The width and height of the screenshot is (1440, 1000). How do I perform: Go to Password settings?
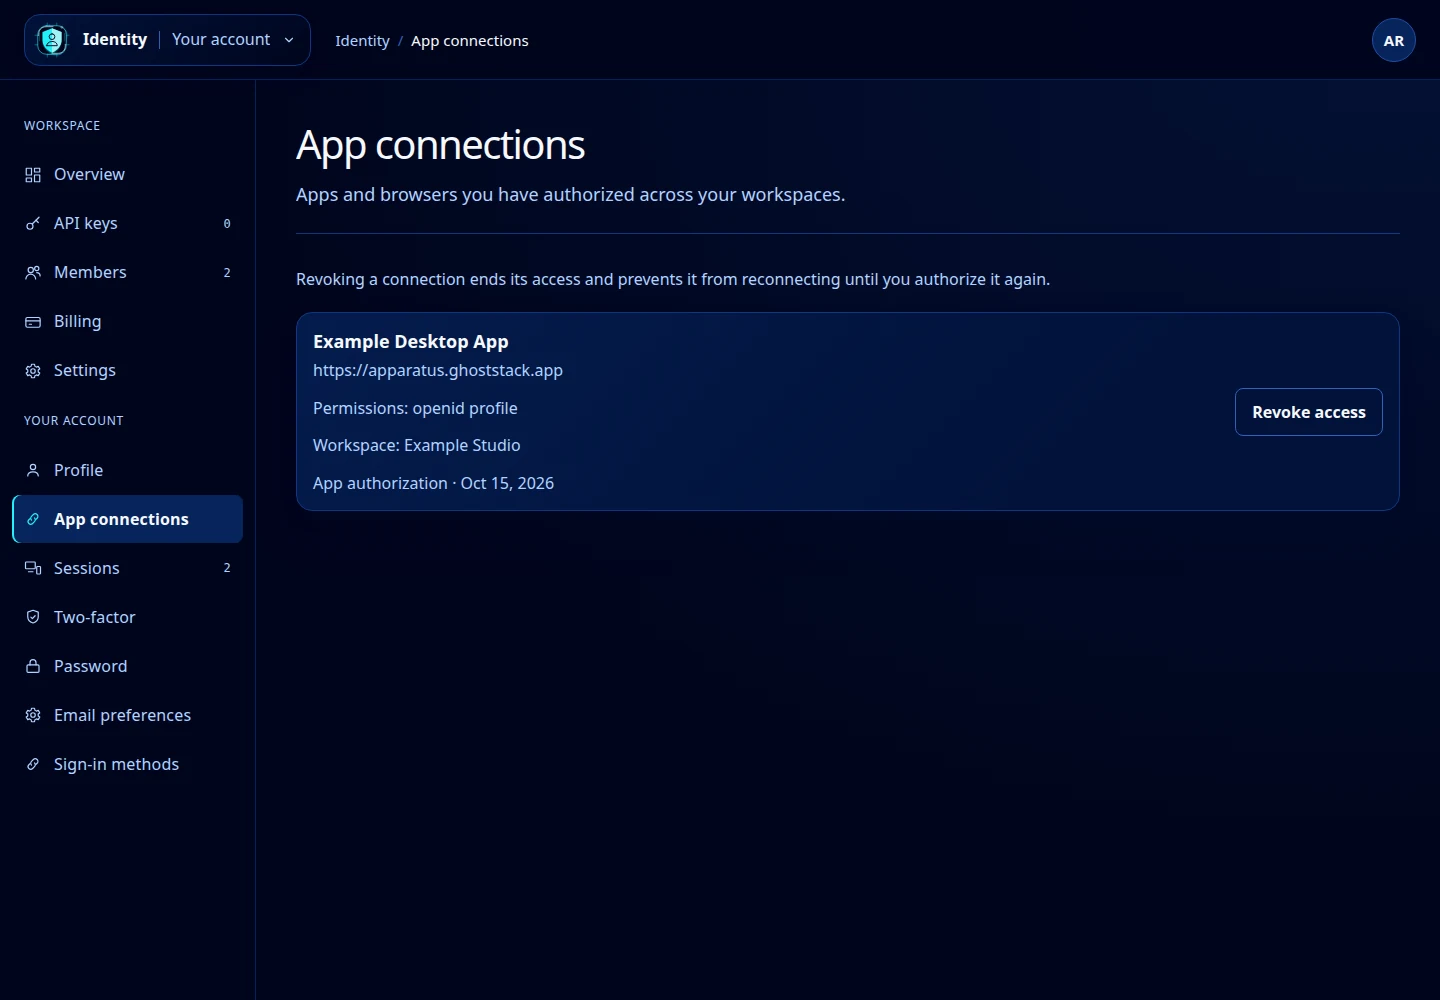click(128, 666)
